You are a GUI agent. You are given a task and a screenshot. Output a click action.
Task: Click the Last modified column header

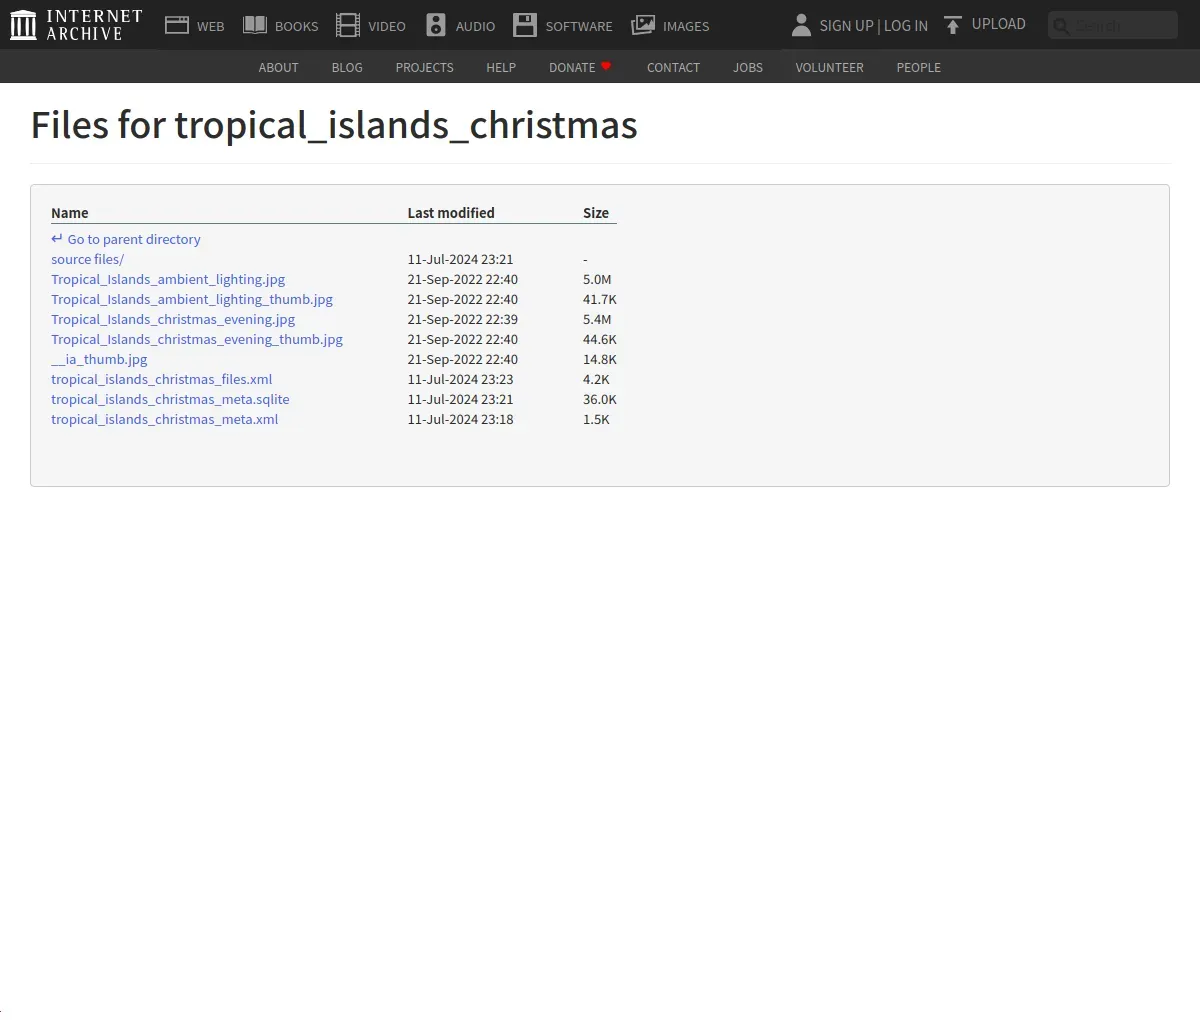coord(451,213)
